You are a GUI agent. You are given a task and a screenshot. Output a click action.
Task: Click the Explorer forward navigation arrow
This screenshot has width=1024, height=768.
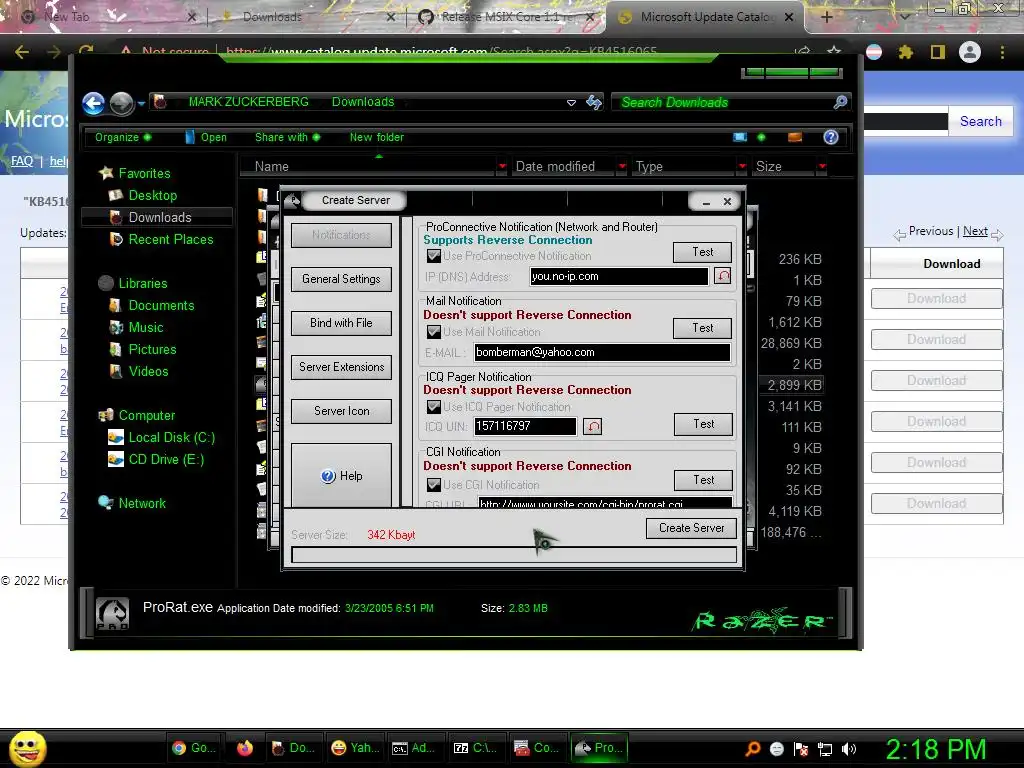[121, 103]
